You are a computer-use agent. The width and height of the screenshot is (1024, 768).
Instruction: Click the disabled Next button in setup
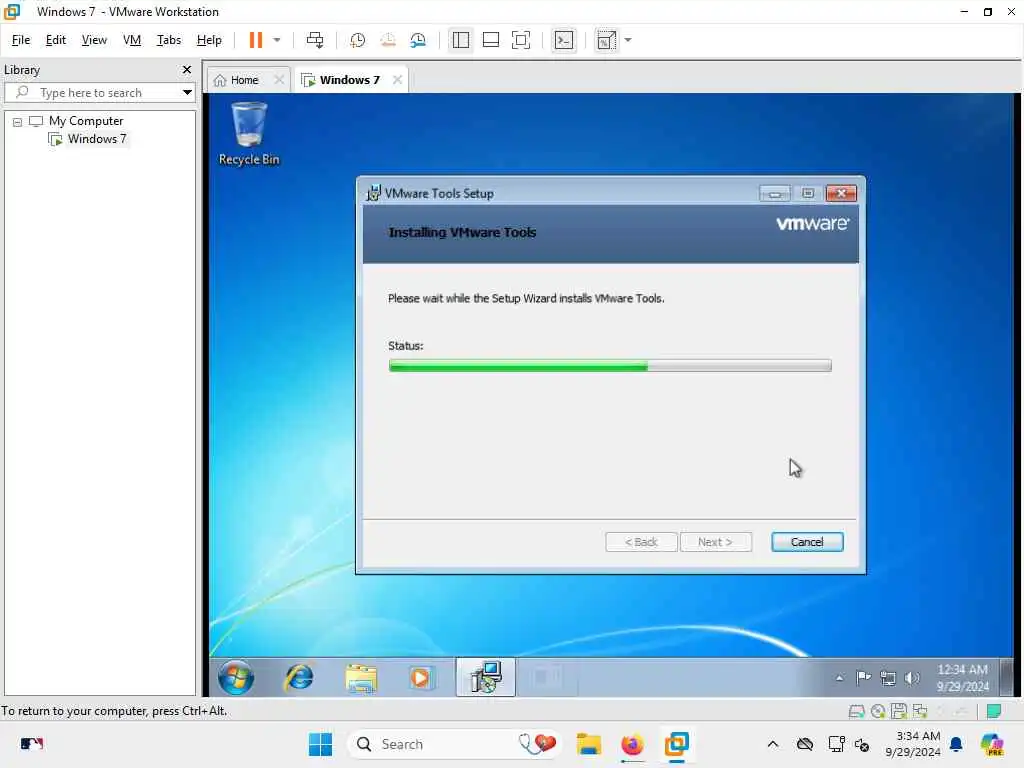point(715,542)
